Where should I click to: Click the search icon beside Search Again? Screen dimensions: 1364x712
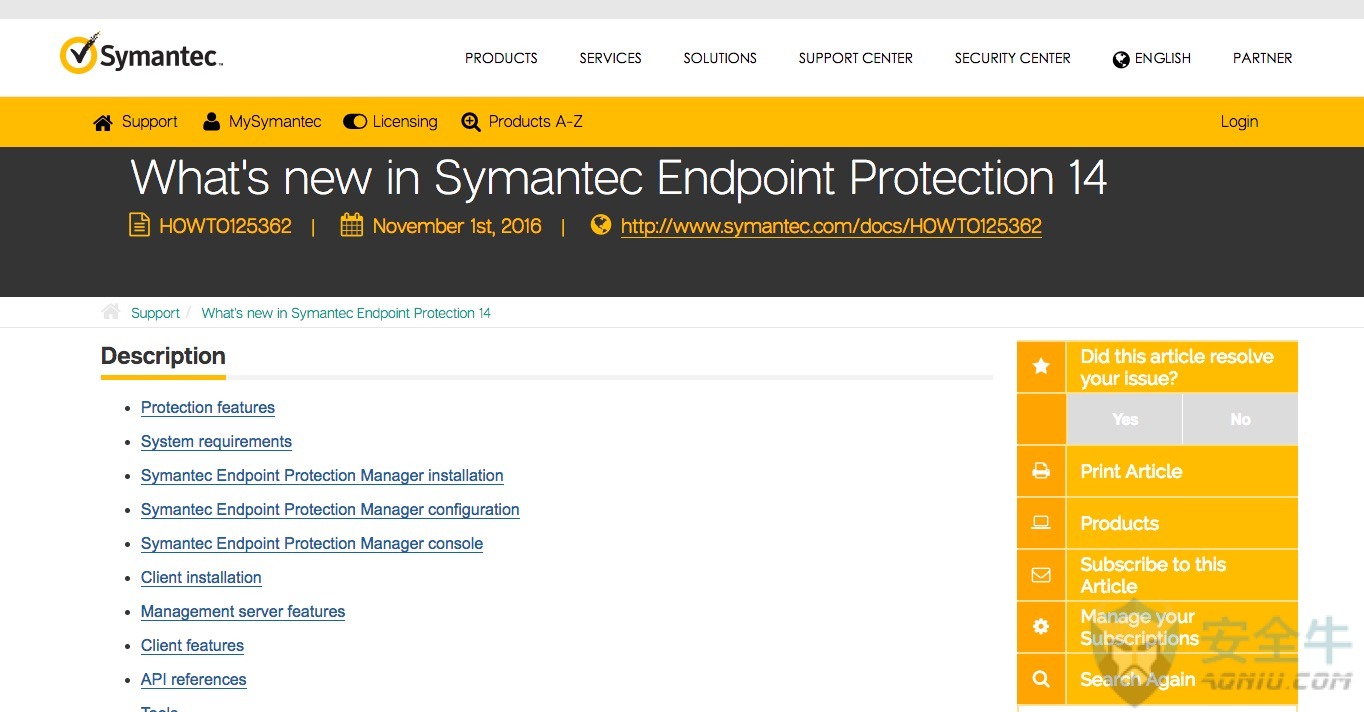pos(1041,679)
